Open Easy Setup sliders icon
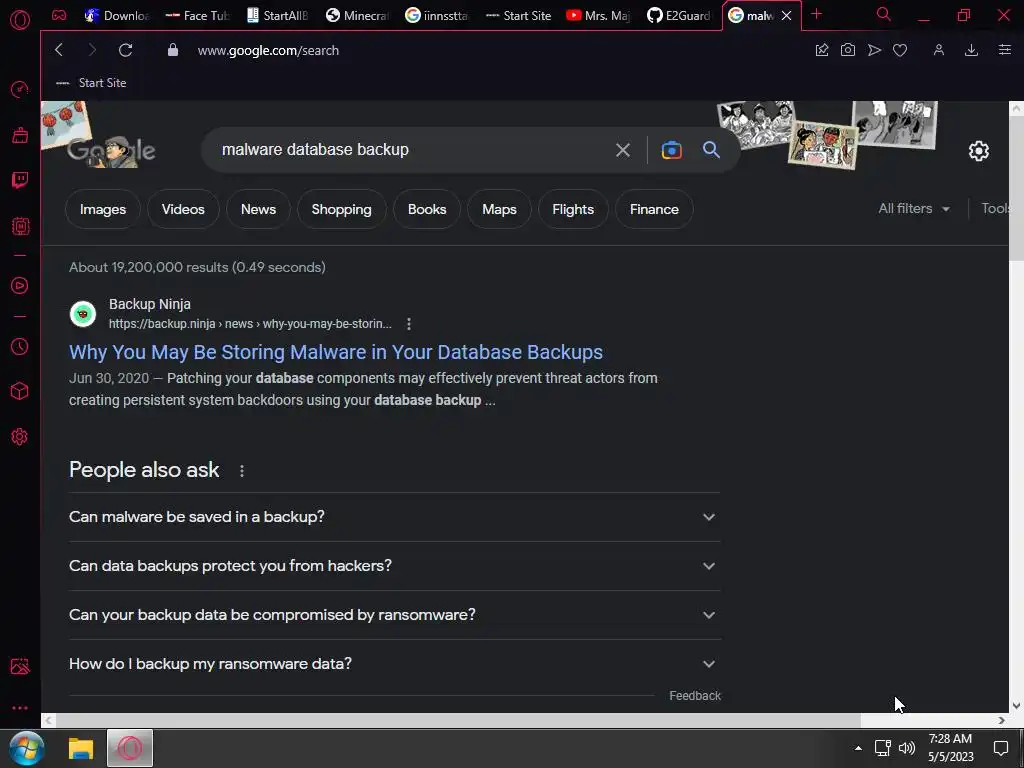Image resolution: width=1024 pixels, height=768 pixels. (x=1004, y=50)
